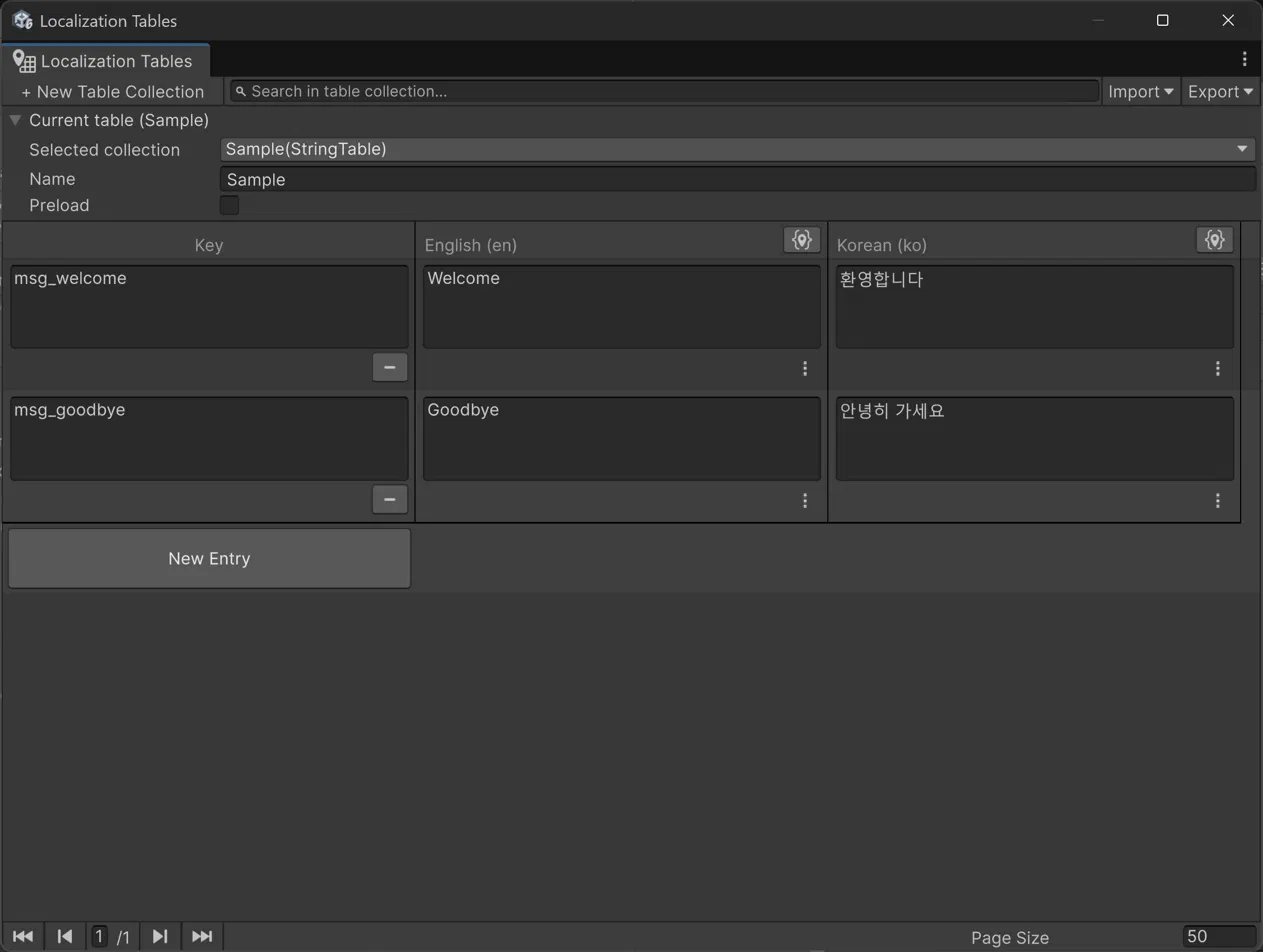Screen dimensions: 1263x952
Task: Remove the msg_goodbye entry with minus button
Action: [390, 499]
